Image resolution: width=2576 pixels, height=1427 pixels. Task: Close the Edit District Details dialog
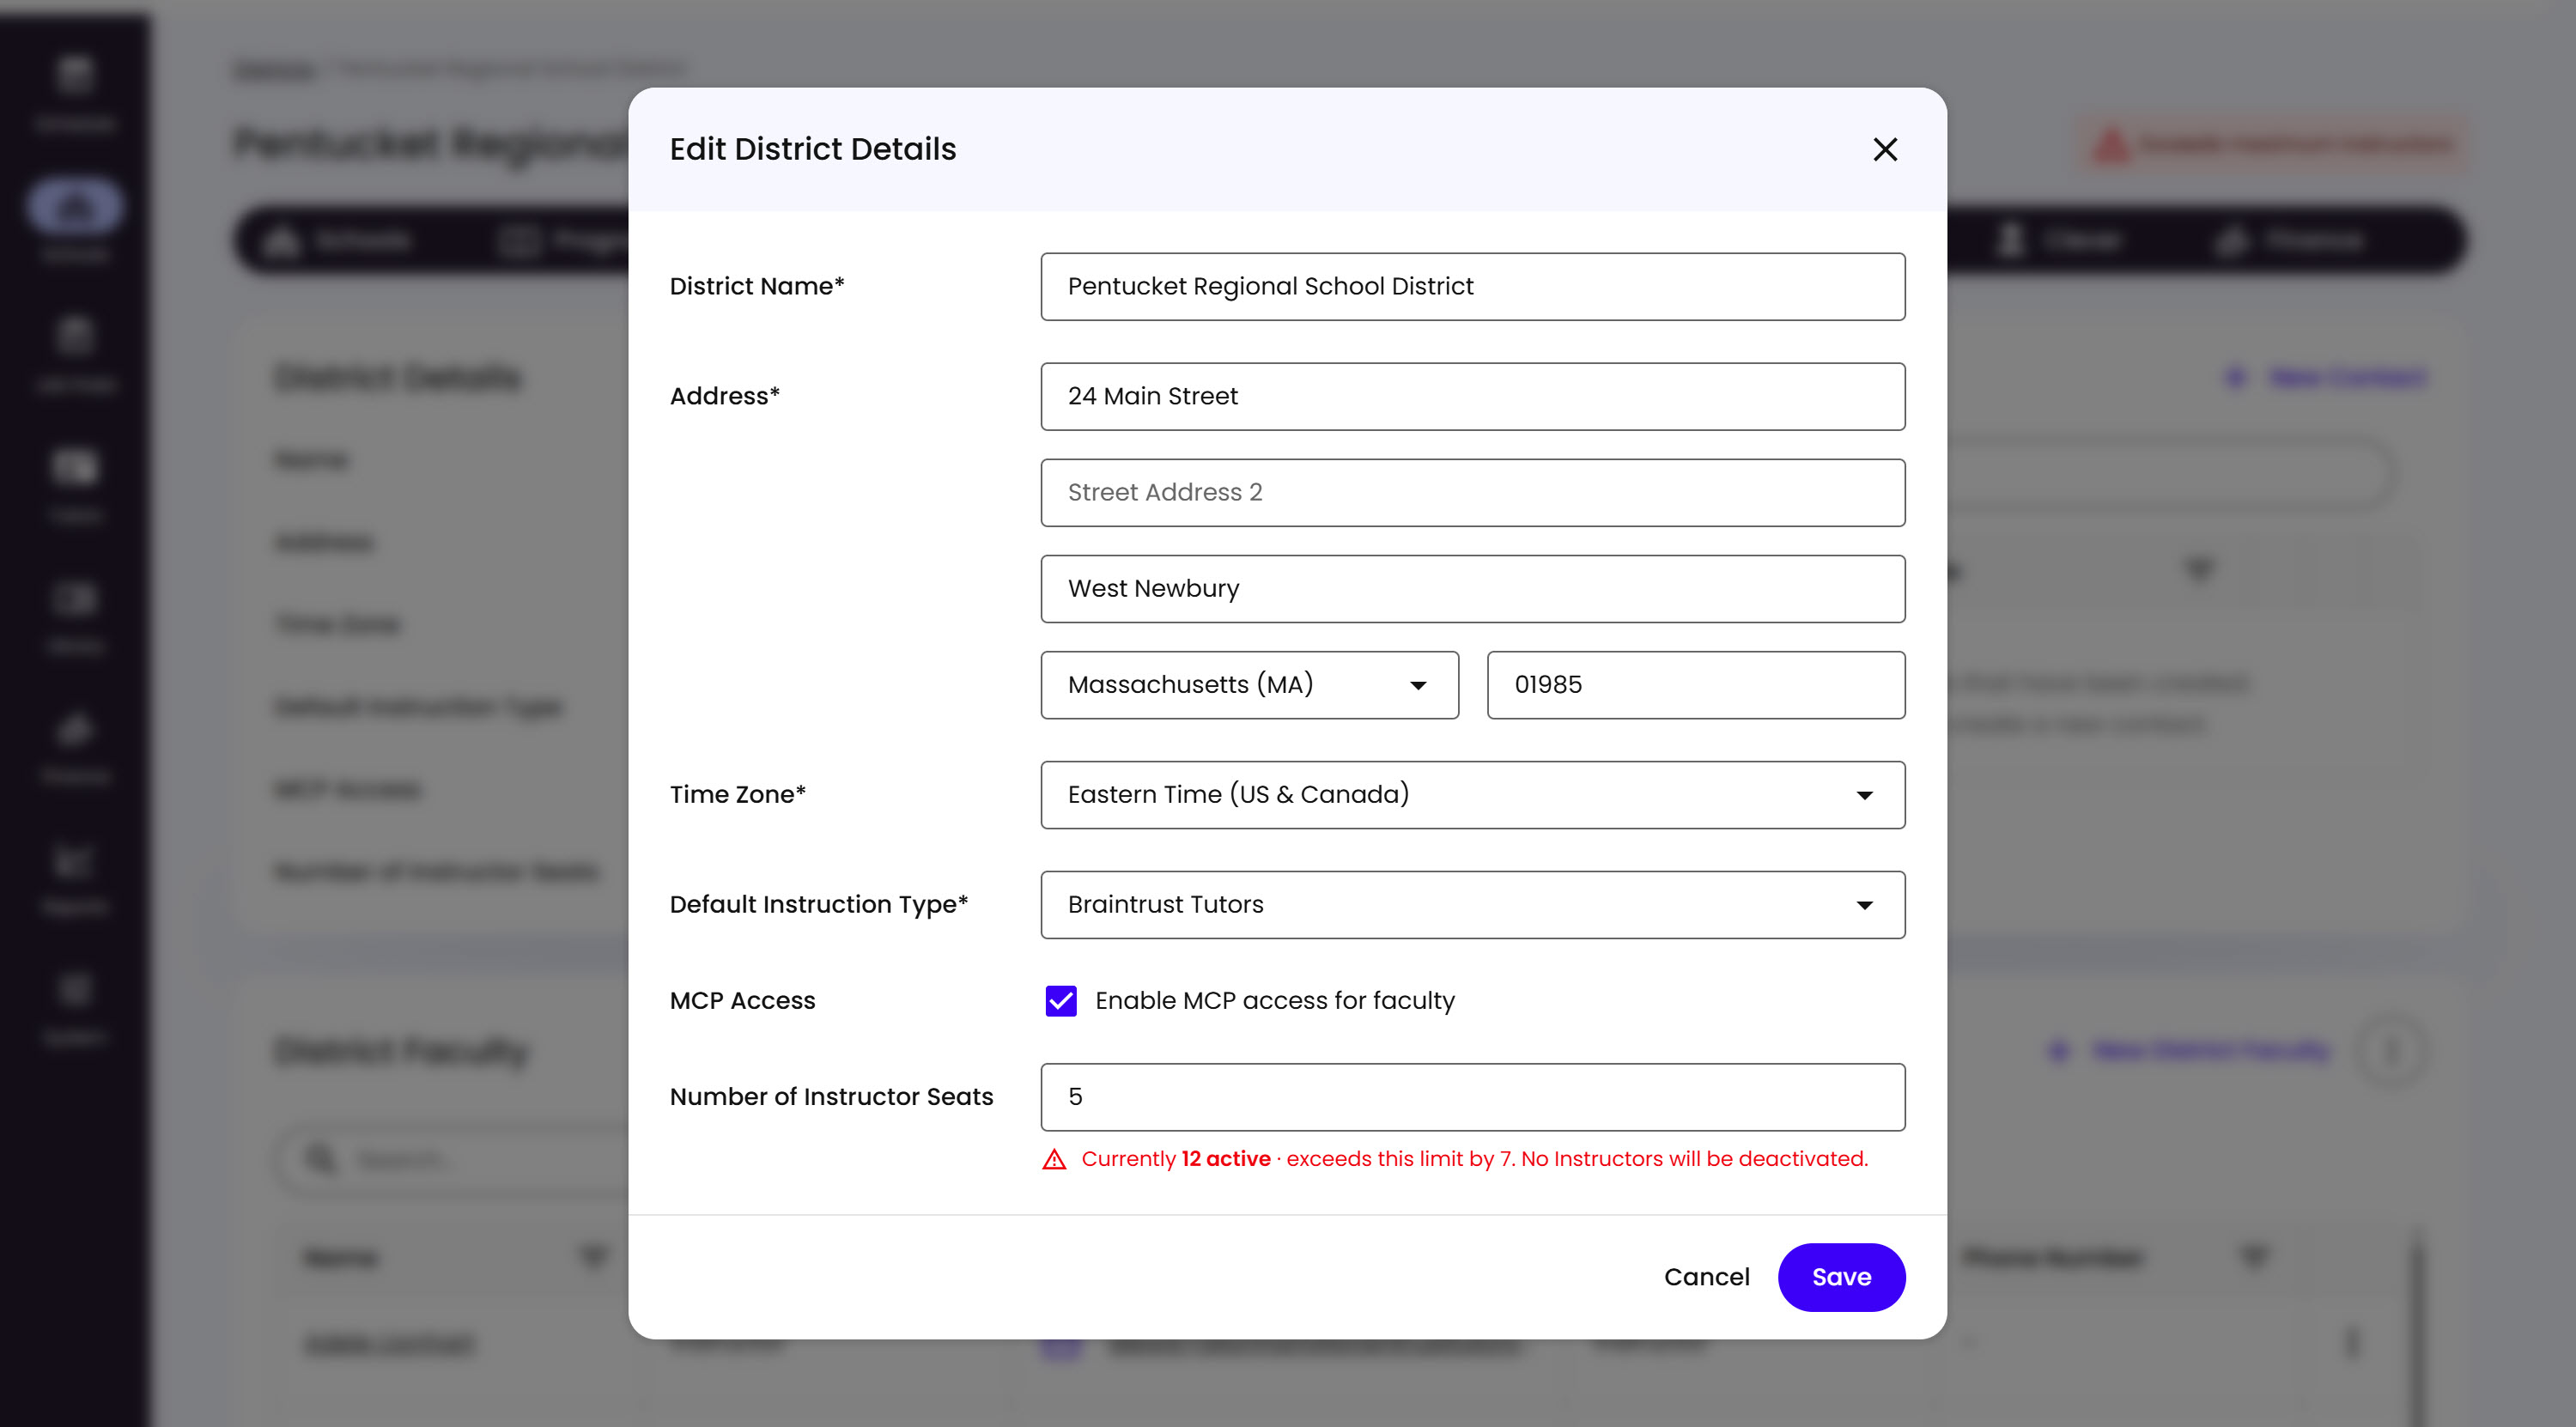tap(1884, 149)
